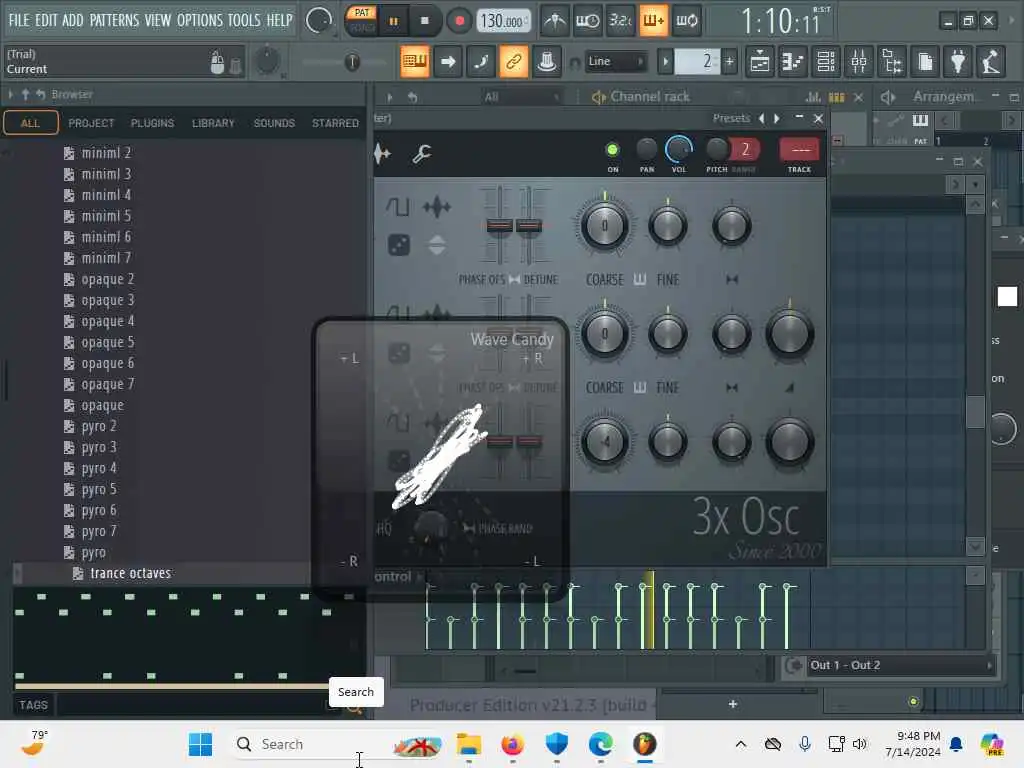Open File Explorer from taskbar
Viewport: 1024px width, 768px height.
[469, 744]
